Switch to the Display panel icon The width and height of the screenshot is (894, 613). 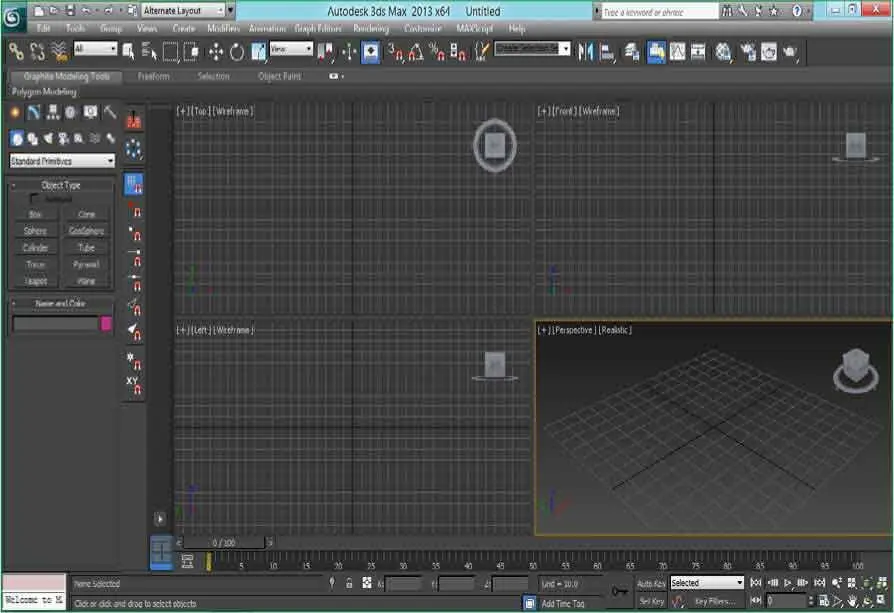pos(90,112)
